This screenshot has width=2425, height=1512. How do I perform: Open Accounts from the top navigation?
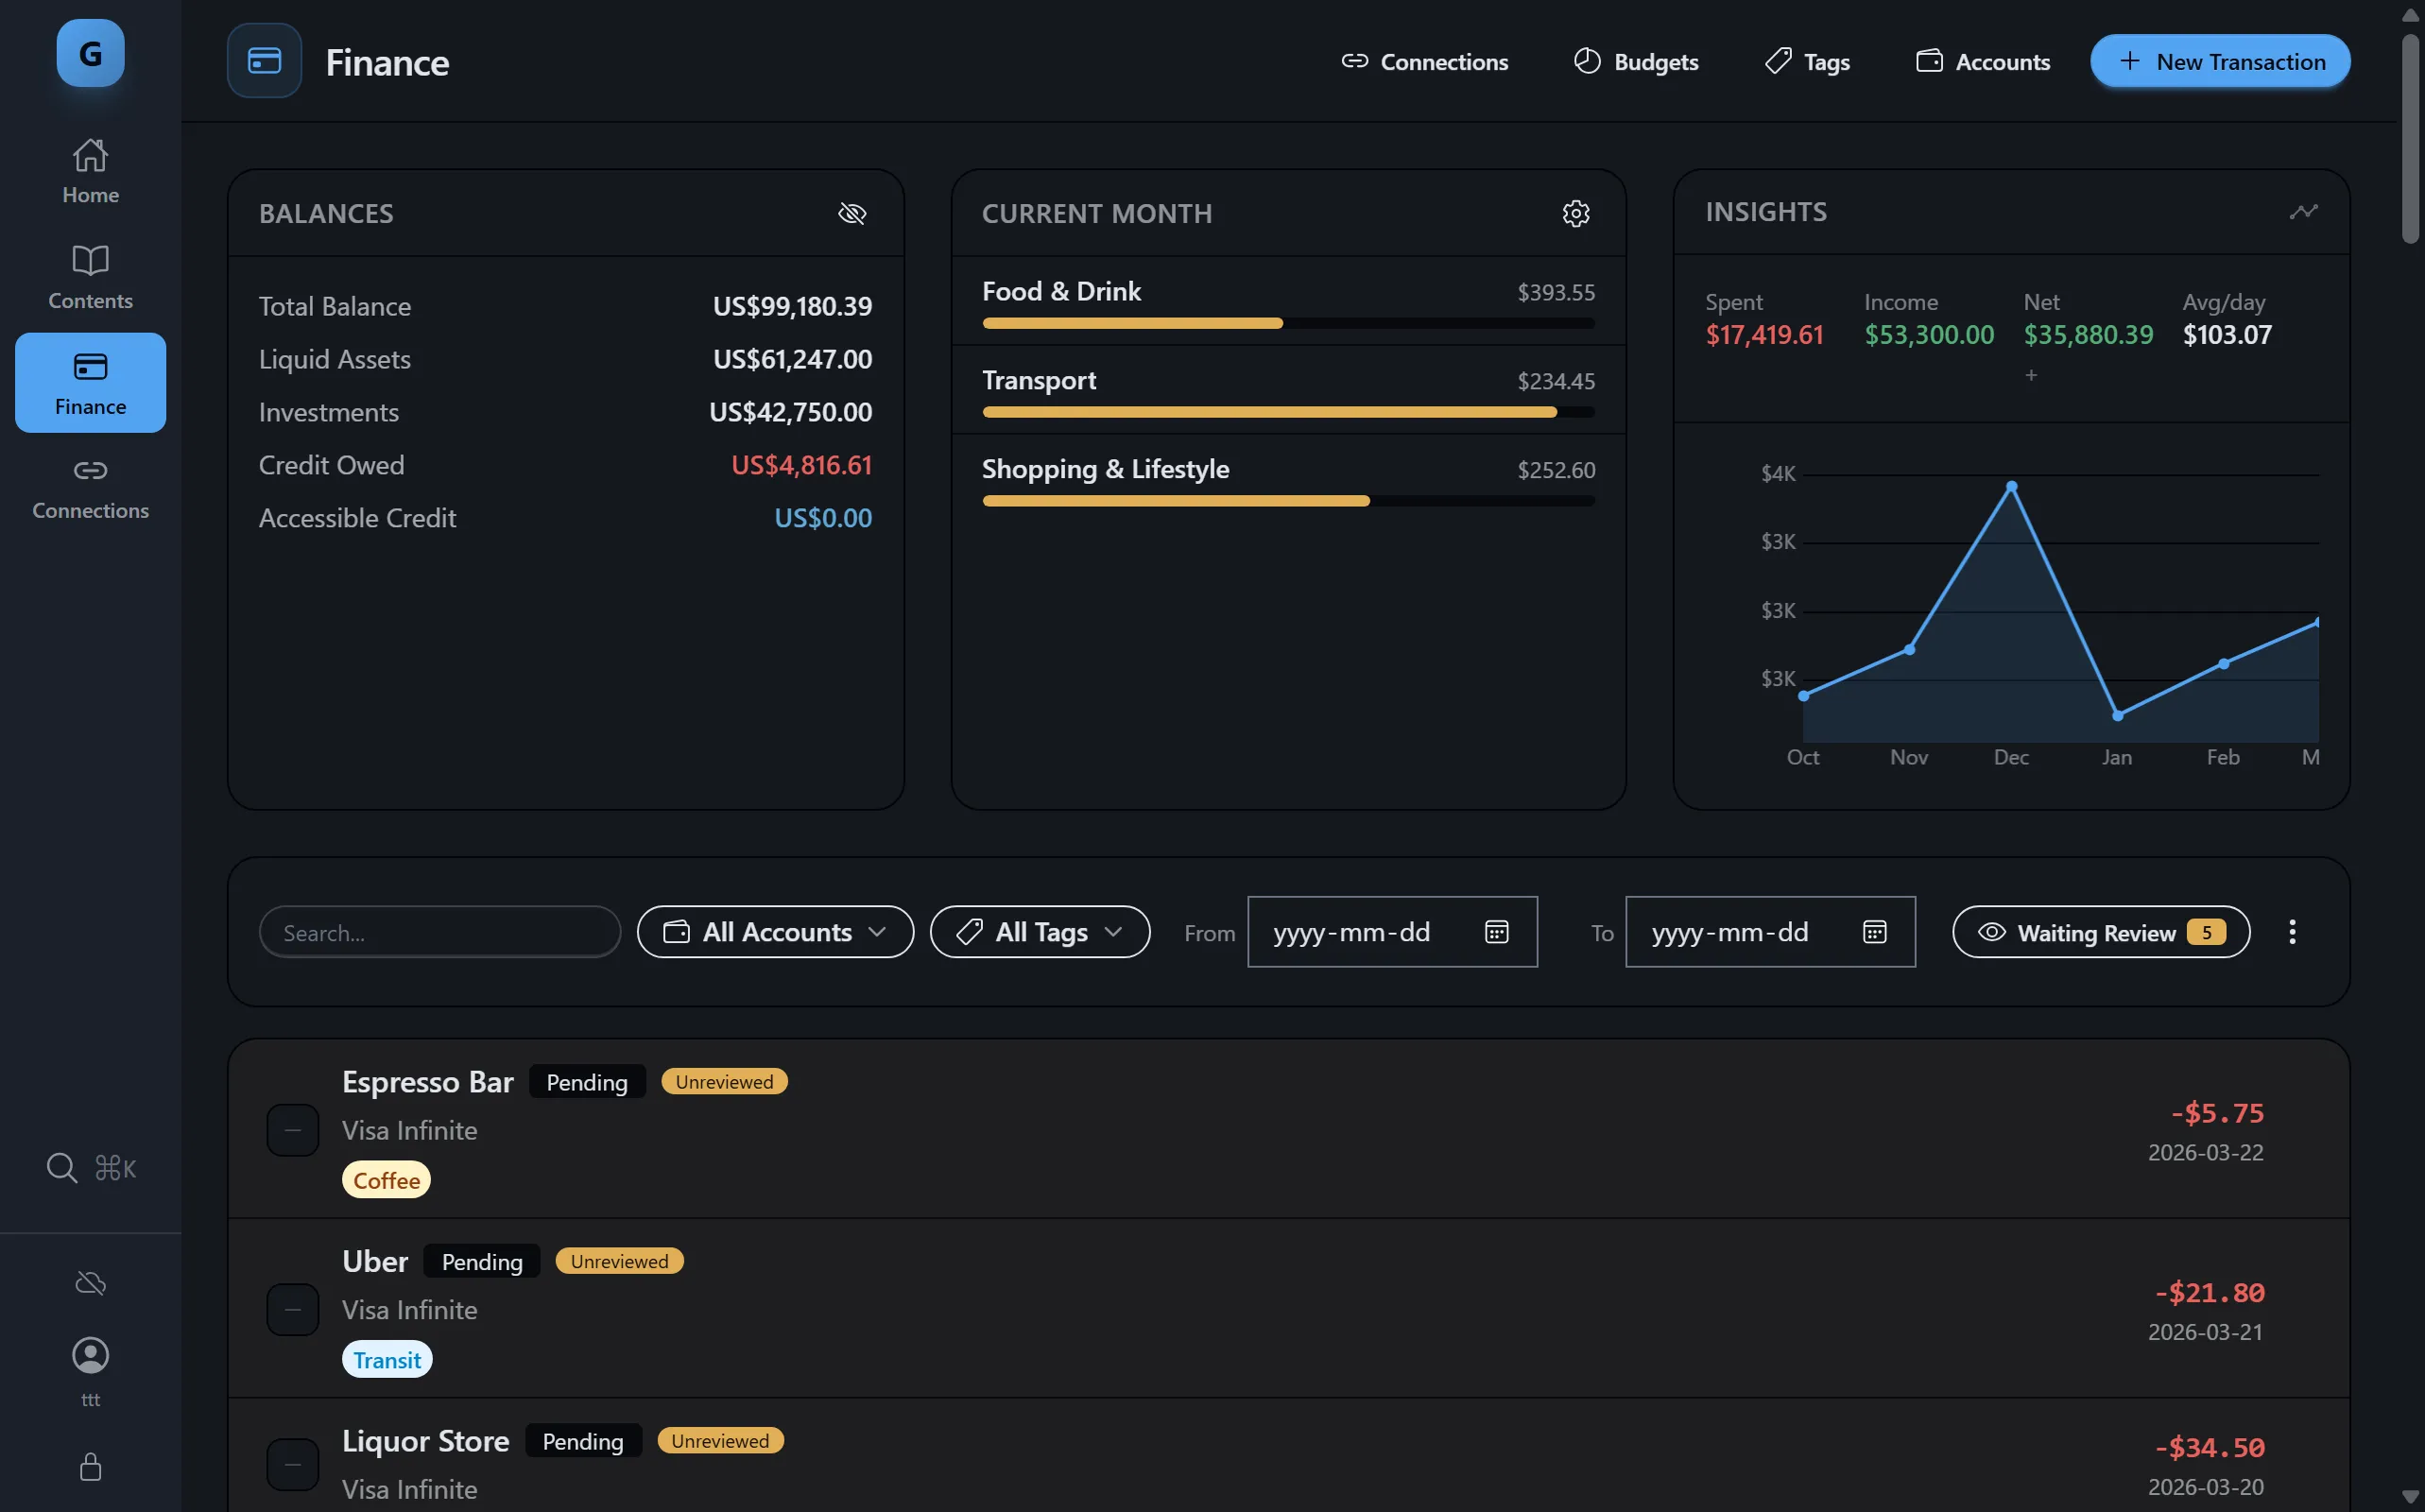point(1982,61)
